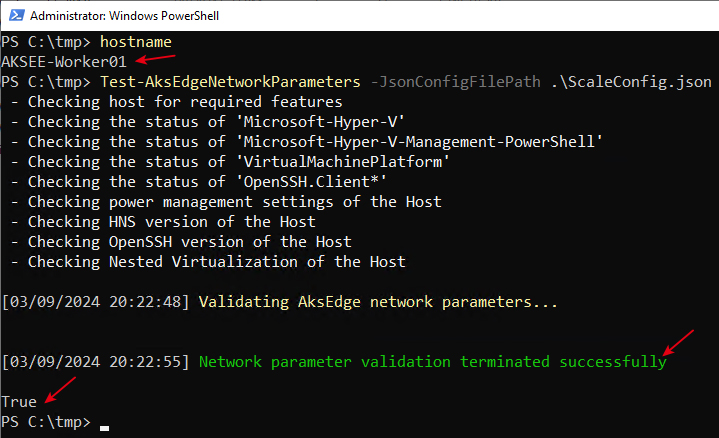Click the -JsonConfigFilePath parameter text
The height and width of the screenshot is (438, 719).
coord(455,82)
